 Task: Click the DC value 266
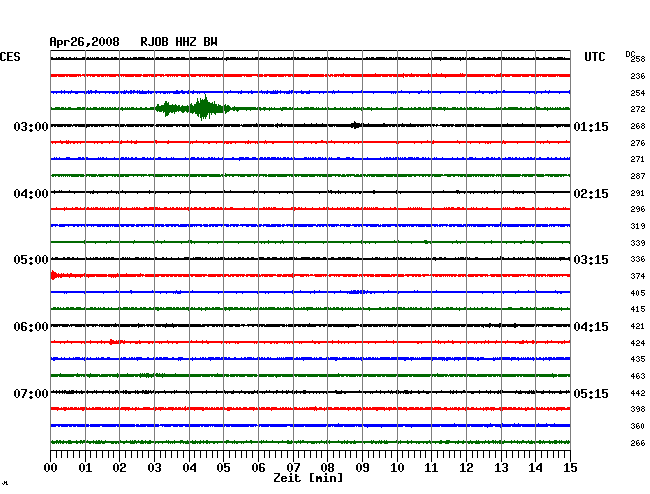[638, 443]
